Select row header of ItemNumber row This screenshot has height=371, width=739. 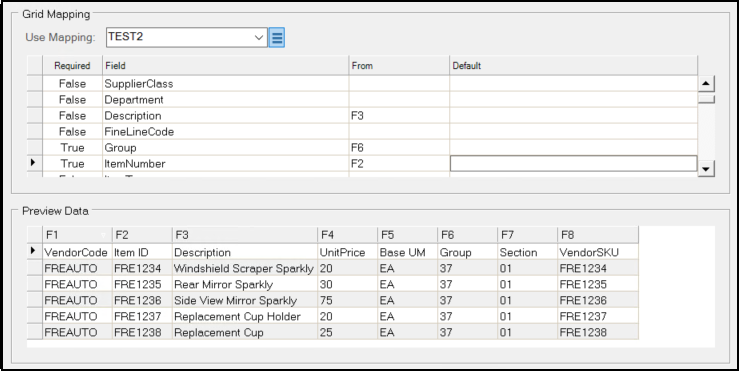(x=34, y=163)
